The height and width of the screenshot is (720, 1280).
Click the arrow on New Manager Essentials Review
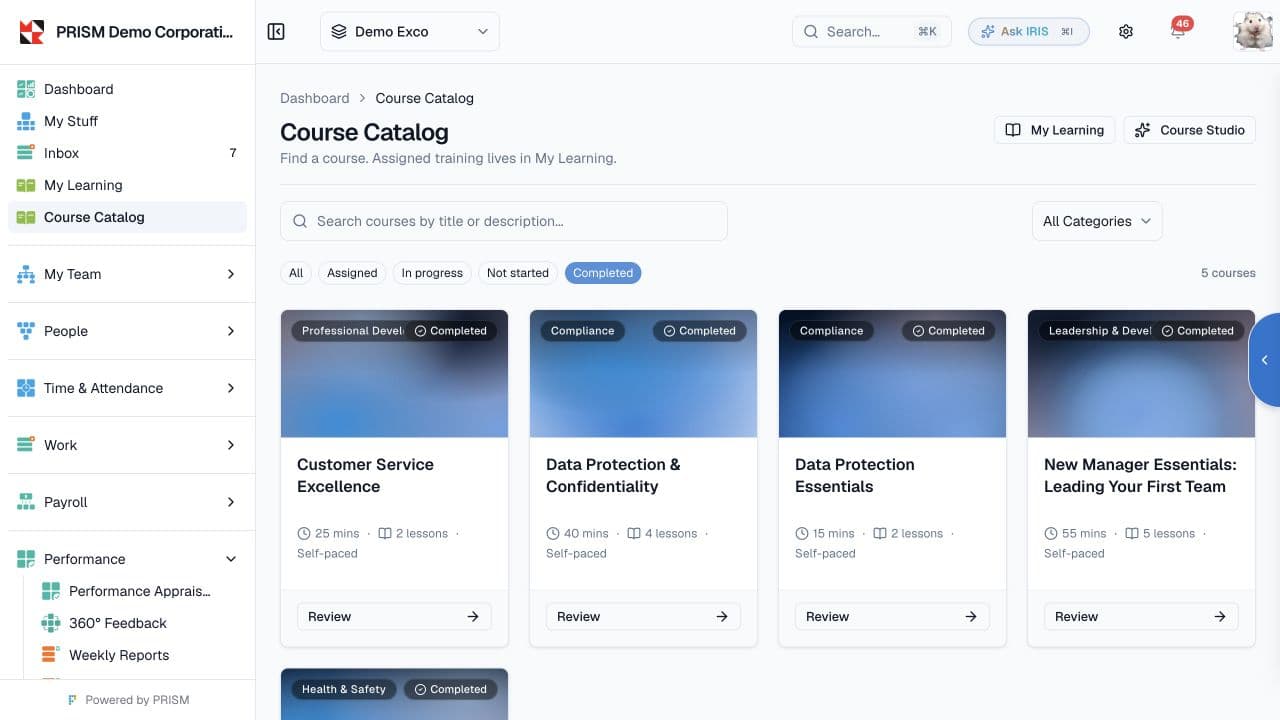point(1220,617)
